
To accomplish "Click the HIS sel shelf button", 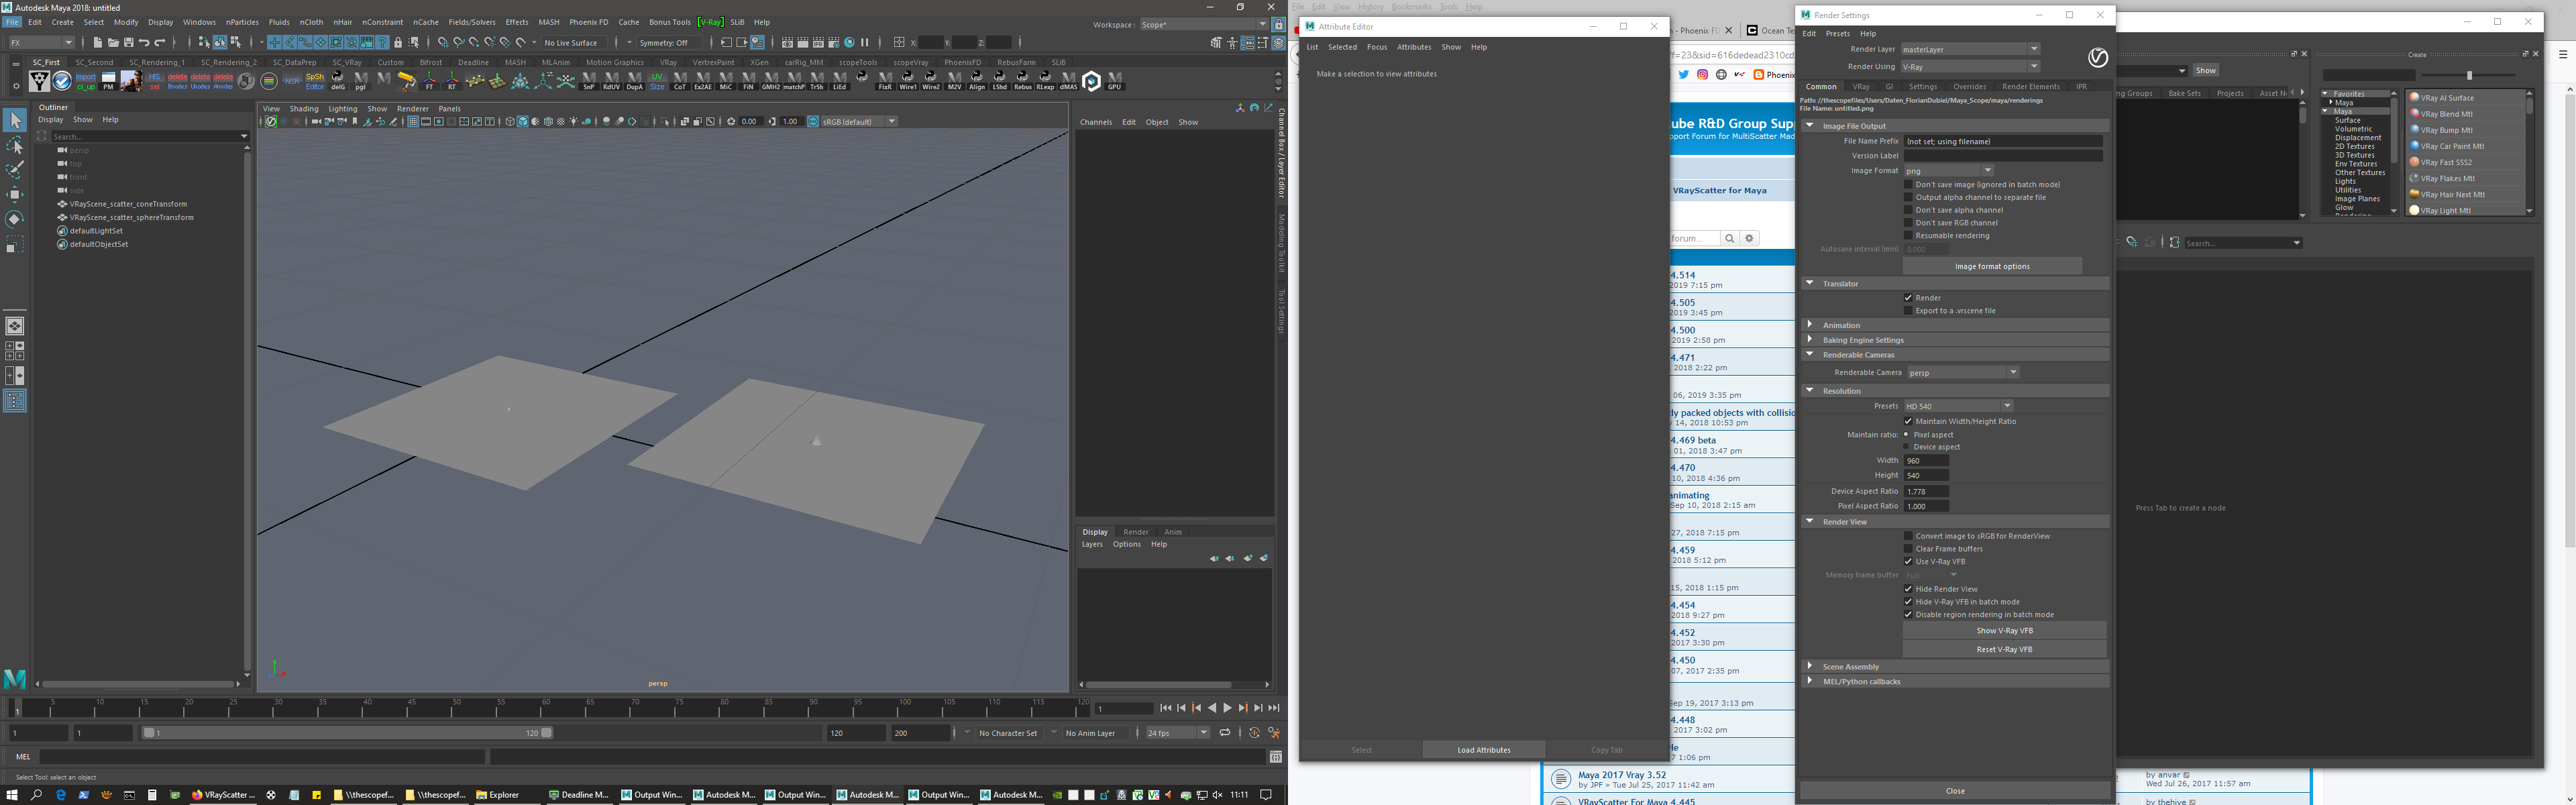I will click(154, 81).
